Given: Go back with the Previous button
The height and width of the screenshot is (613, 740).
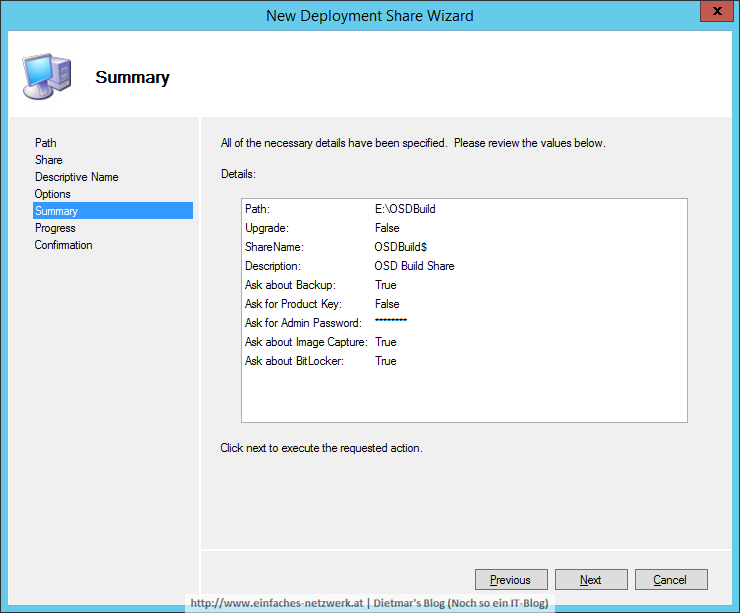Looking at the screenshot, I should (511, 579).
